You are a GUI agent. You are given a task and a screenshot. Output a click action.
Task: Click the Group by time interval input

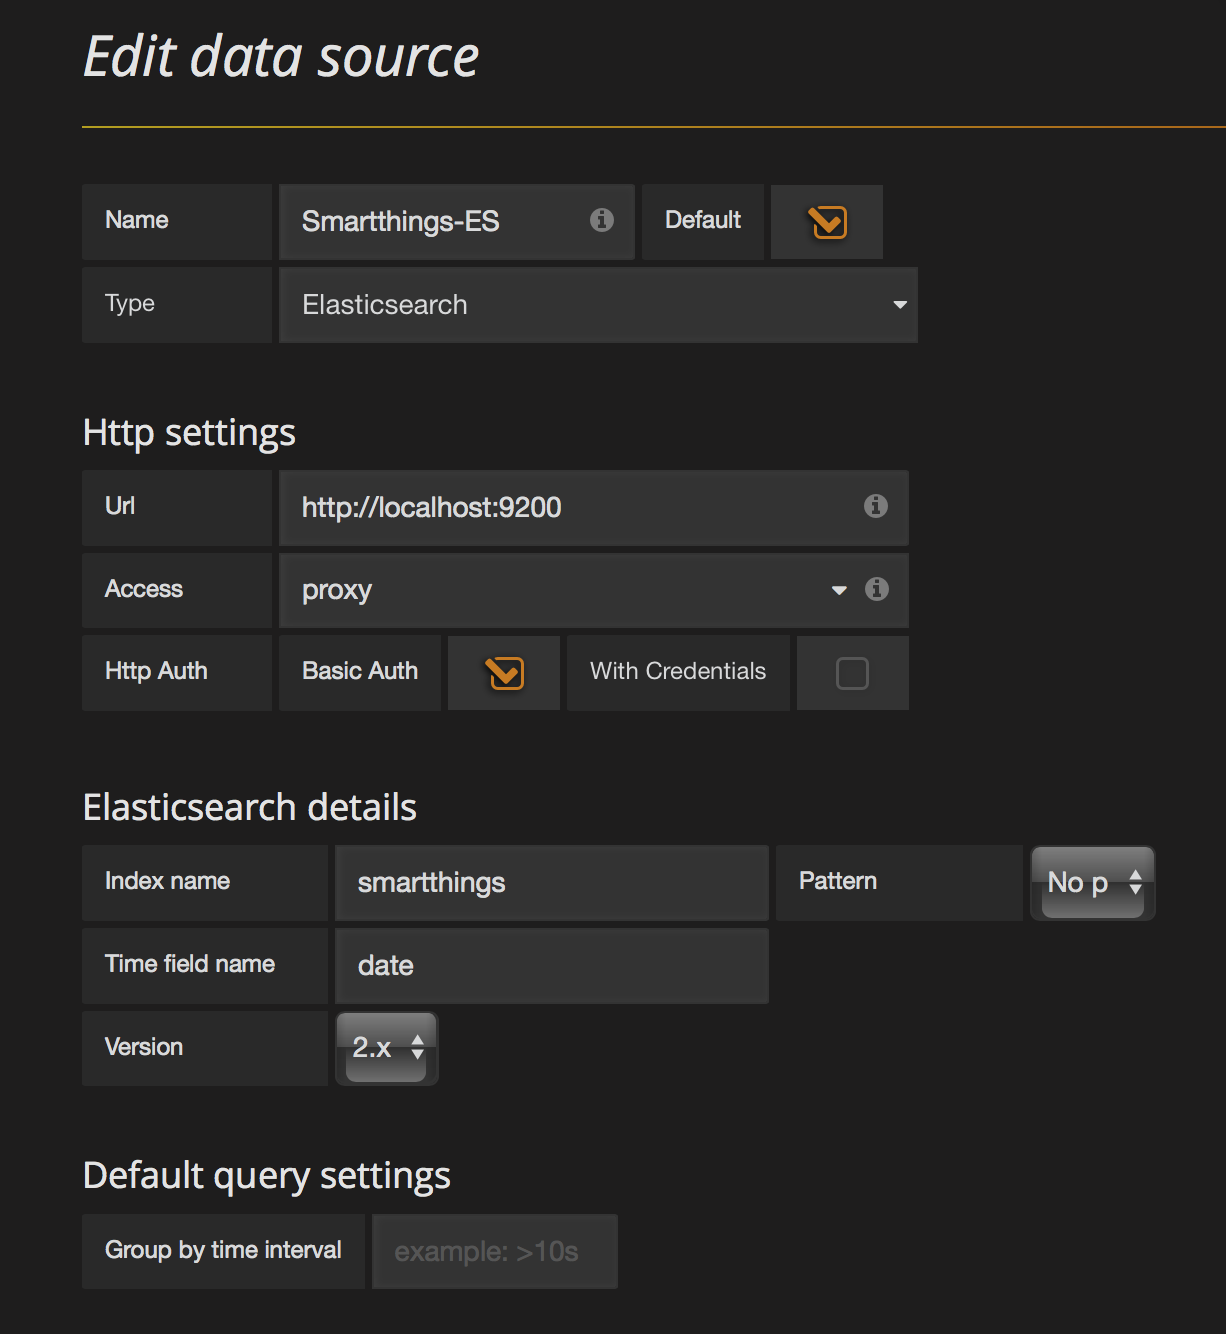coord(495,1252)
